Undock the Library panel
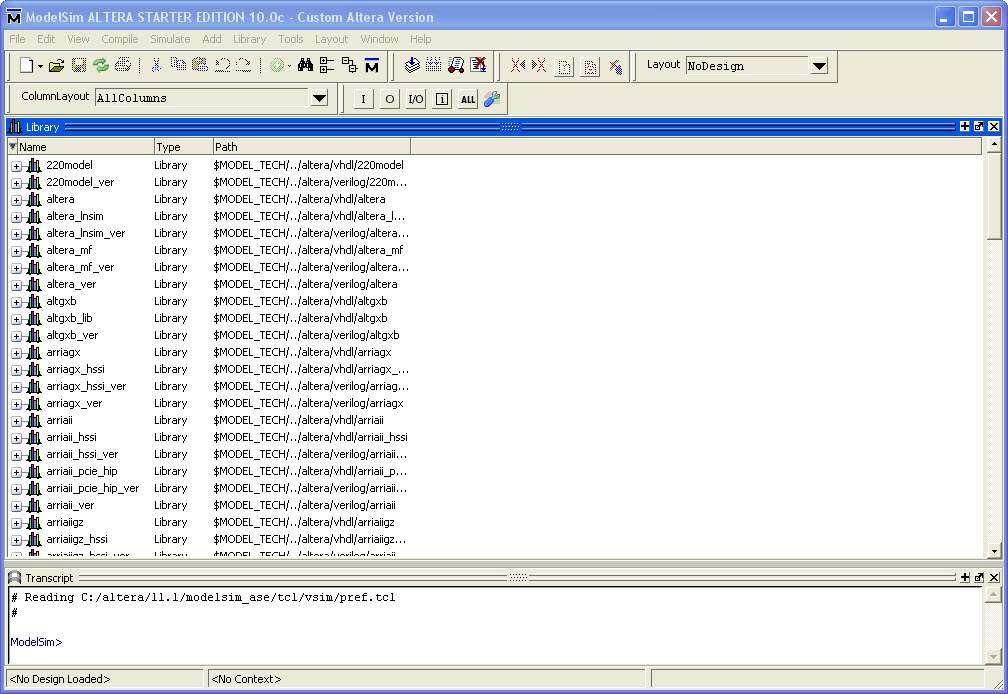The width and height of the screenshot is (1008, 694). pyautogui.click(x=979, y=127)
